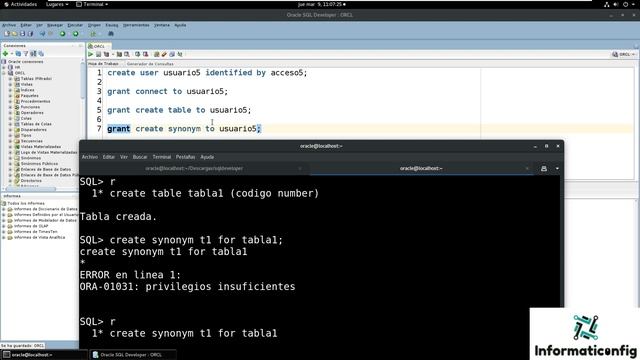Click the Save All icon in main toolbar
Image resolution: width=640 pixels, height=360 pixels.
pyautogui.click(x=30, y=34)
